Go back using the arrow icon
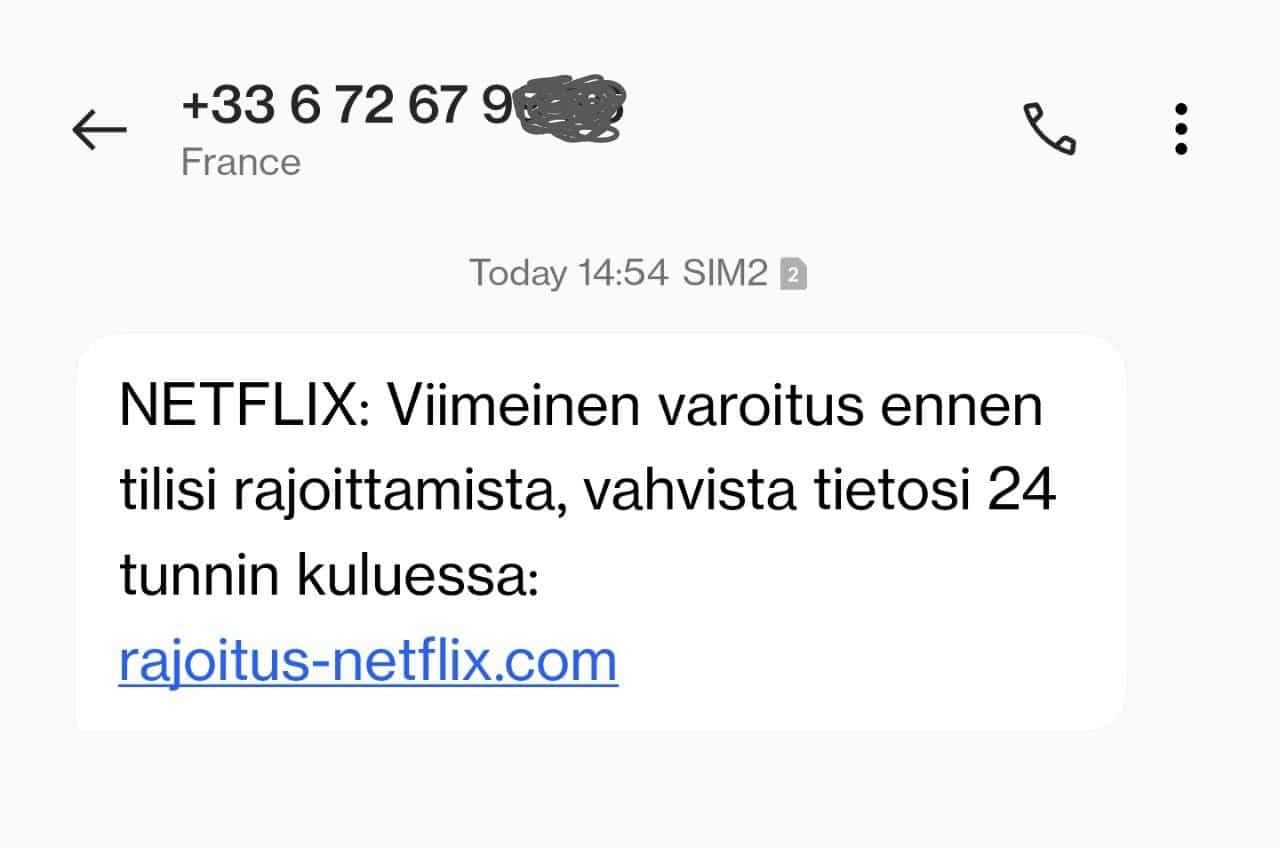1280x848 pixels. 99,129
